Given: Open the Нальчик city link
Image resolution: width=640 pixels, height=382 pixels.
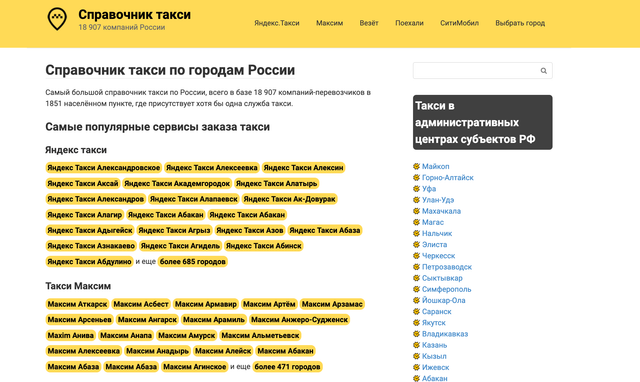Looking at the screenshot, I should click(437, 233).
